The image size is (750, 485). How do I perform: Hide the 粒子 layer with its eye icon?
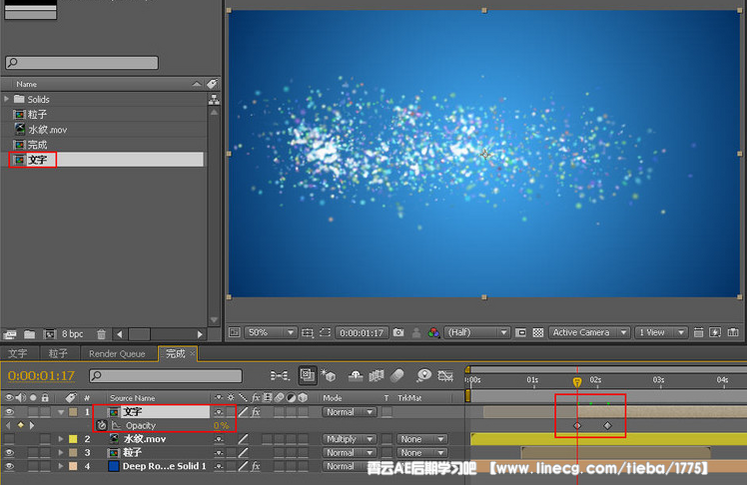click(9, 452)
